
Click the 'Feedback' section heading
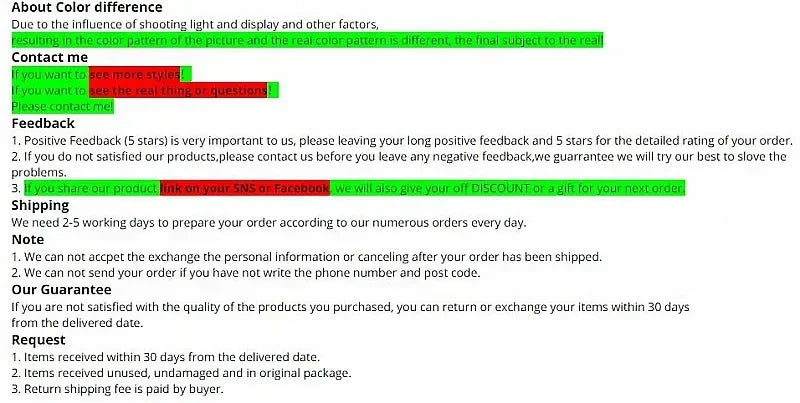[43, 123]
